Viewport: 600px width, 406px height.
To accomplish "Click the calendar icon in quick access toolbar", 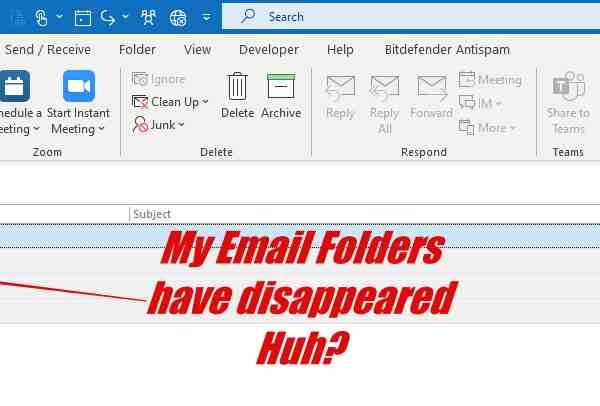I will click(x=83, y=18).
